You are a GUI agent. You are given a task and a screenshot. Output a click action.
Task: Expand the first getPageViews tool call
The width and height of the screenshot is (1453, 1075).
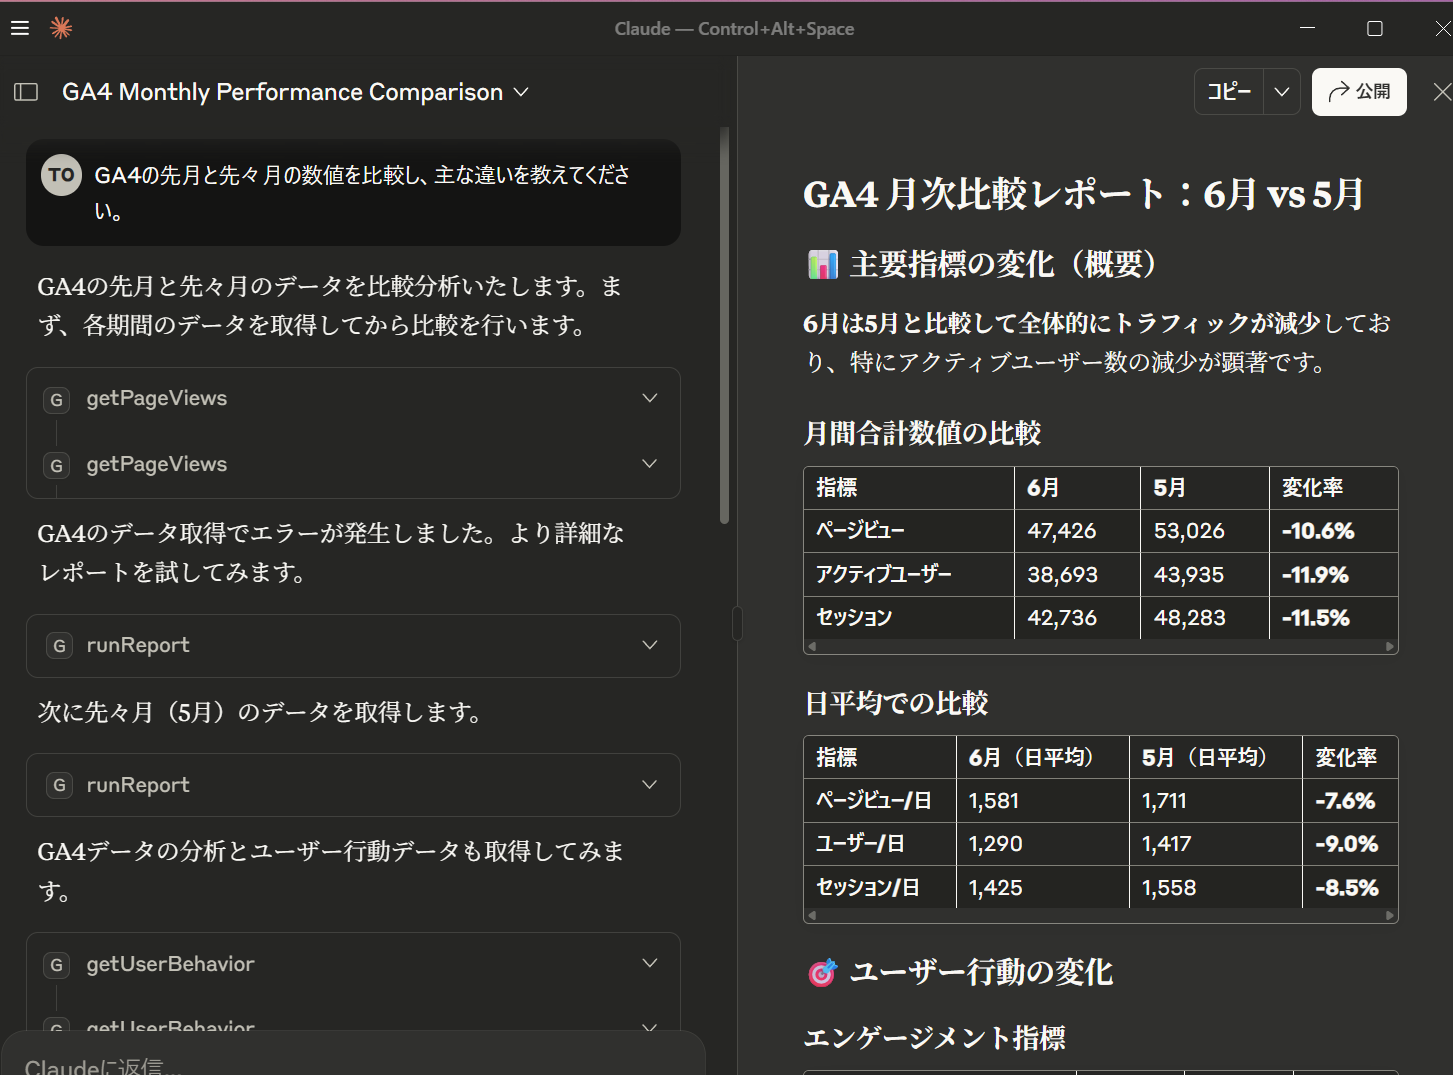click(x=649, y=398)
